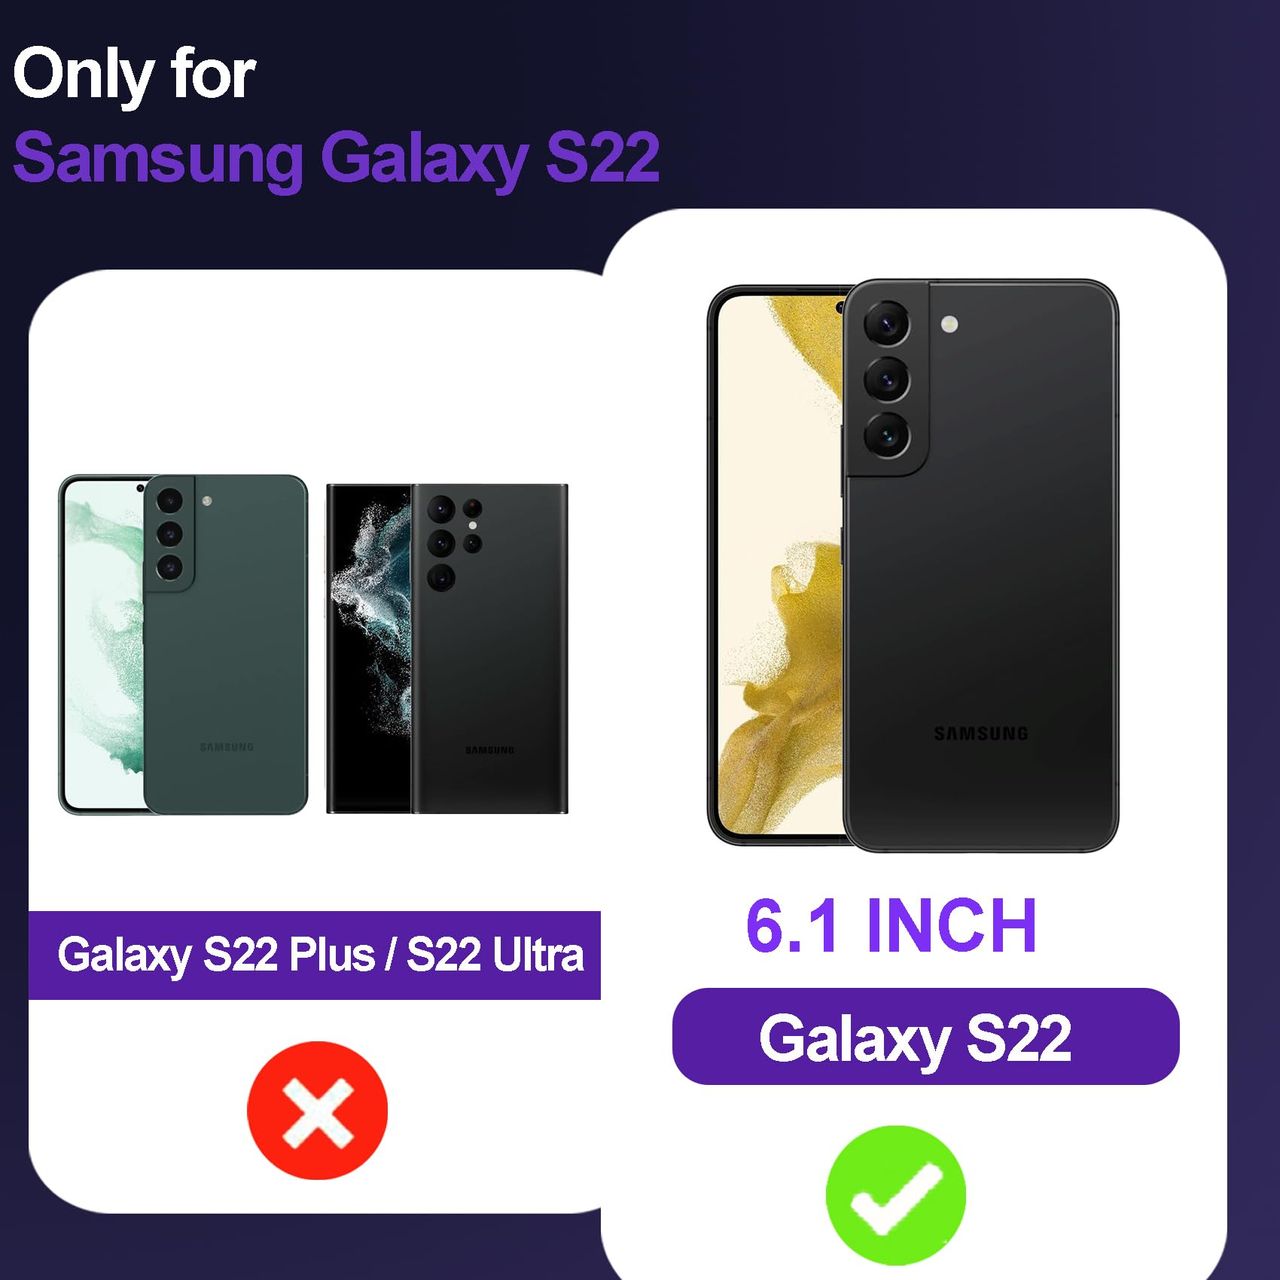1280x1280 pixels.
Task: Click the Only for heading text
Action: click(x=134, y=75)
